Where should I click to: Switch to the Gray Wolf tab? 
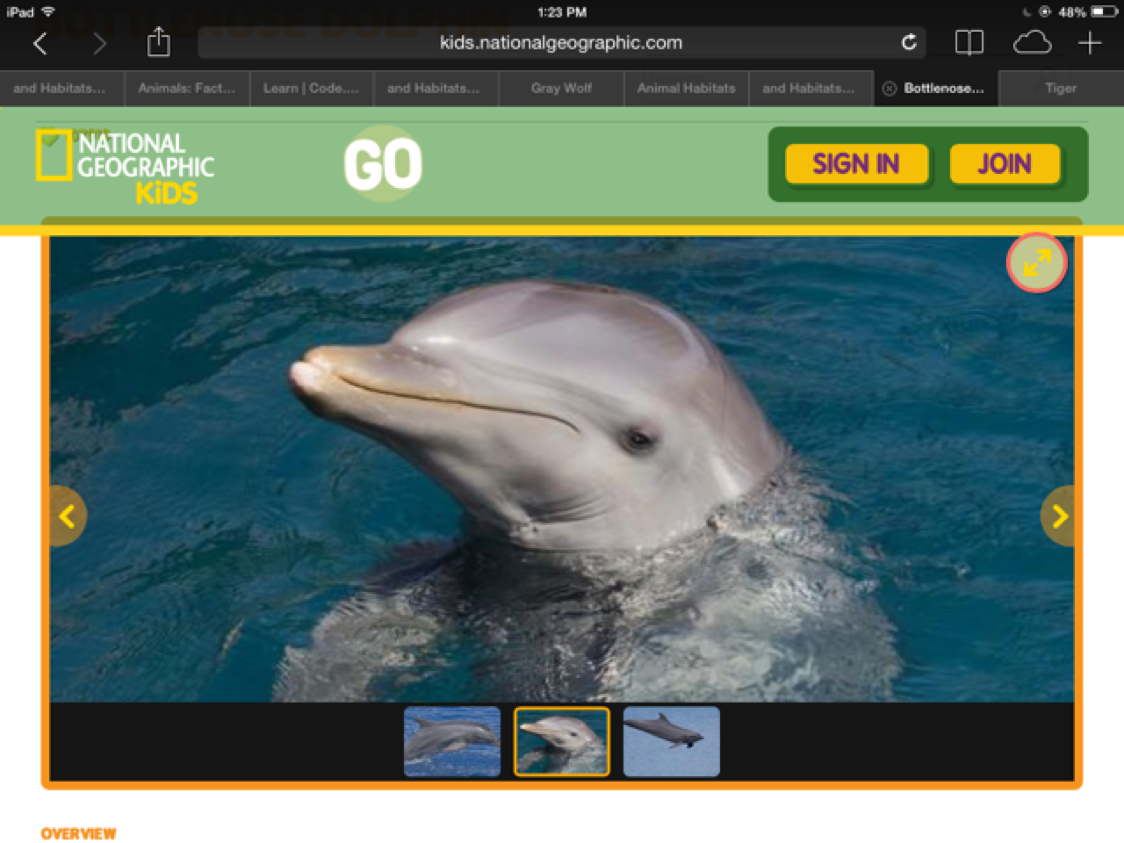(561, 88)
